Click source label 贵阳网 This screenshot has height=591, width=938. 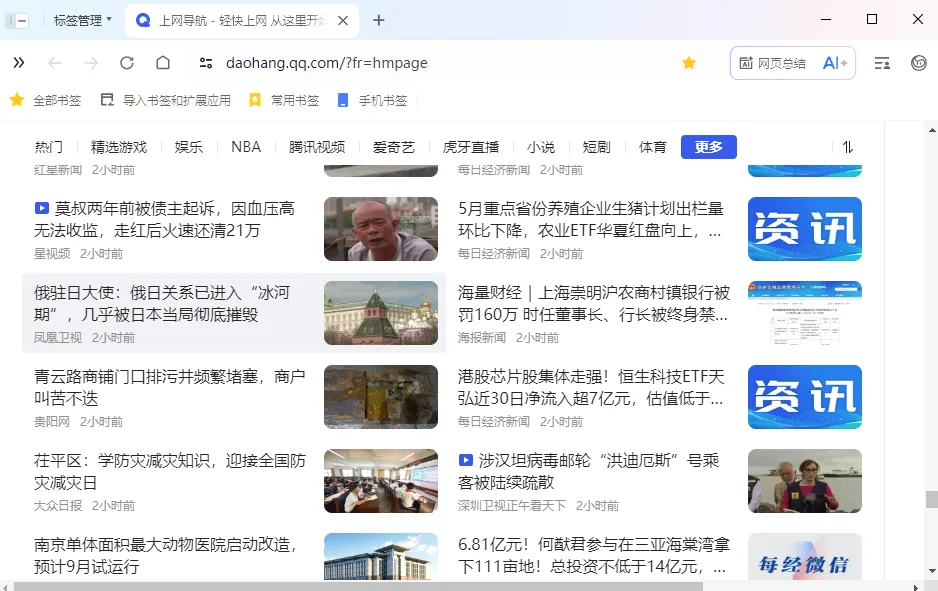[51, 422]
